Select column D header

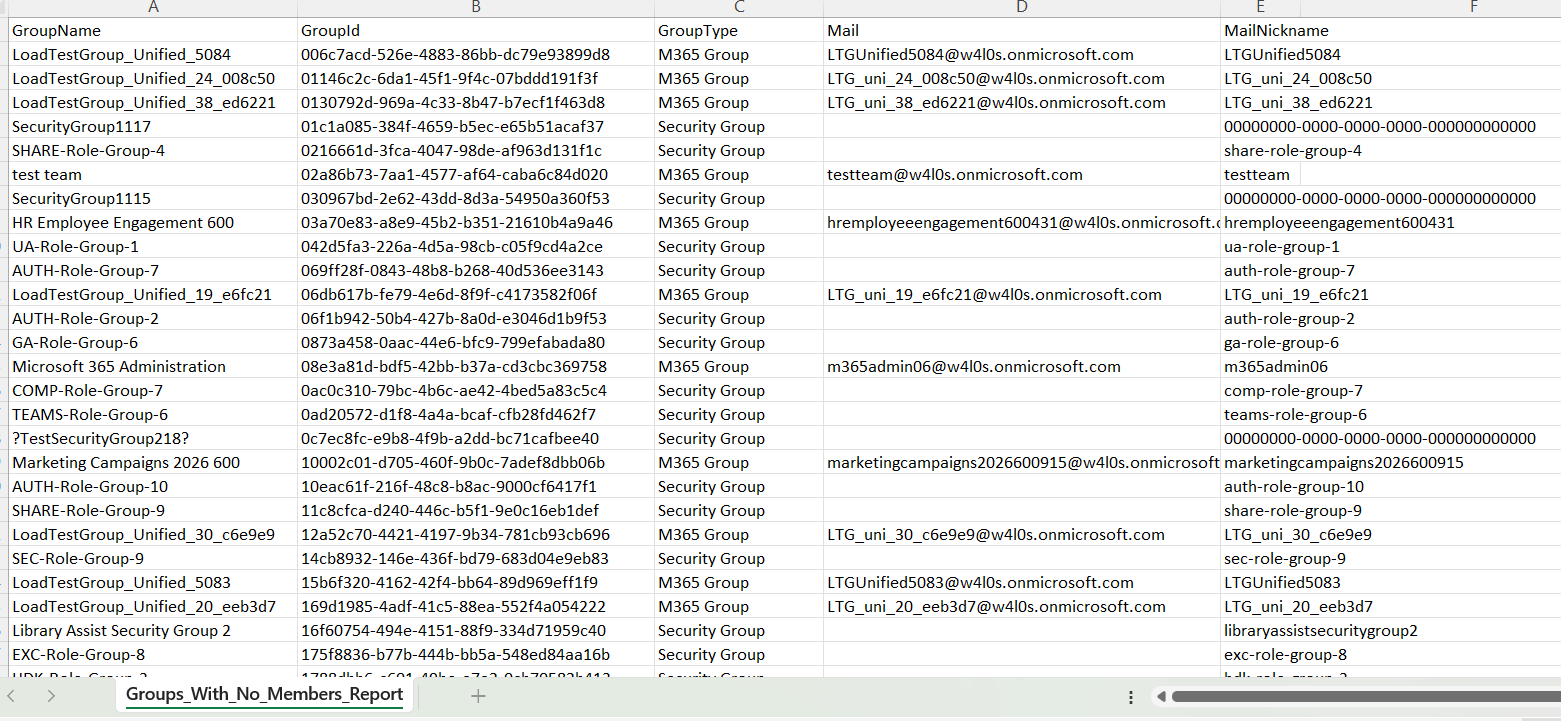click(x=1021, y=8)
